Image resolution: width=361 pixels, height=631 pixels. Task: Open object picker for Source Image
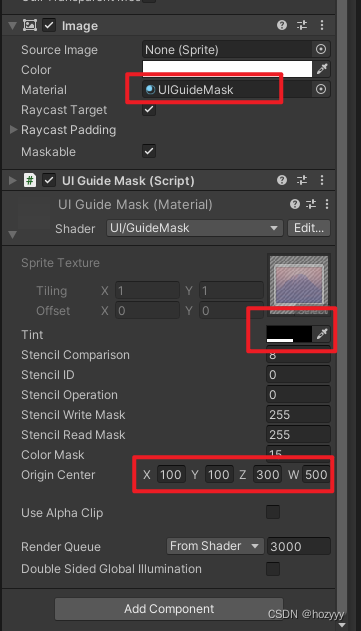[x=321, y=49]
